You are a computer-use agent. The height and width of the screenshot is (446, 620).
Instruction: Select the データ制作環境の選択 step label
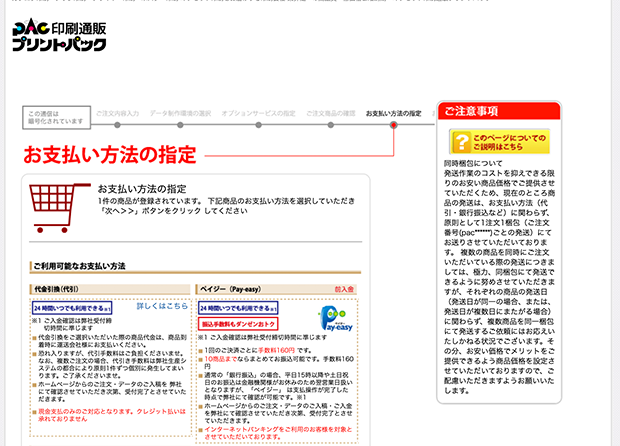pos(180,113)
